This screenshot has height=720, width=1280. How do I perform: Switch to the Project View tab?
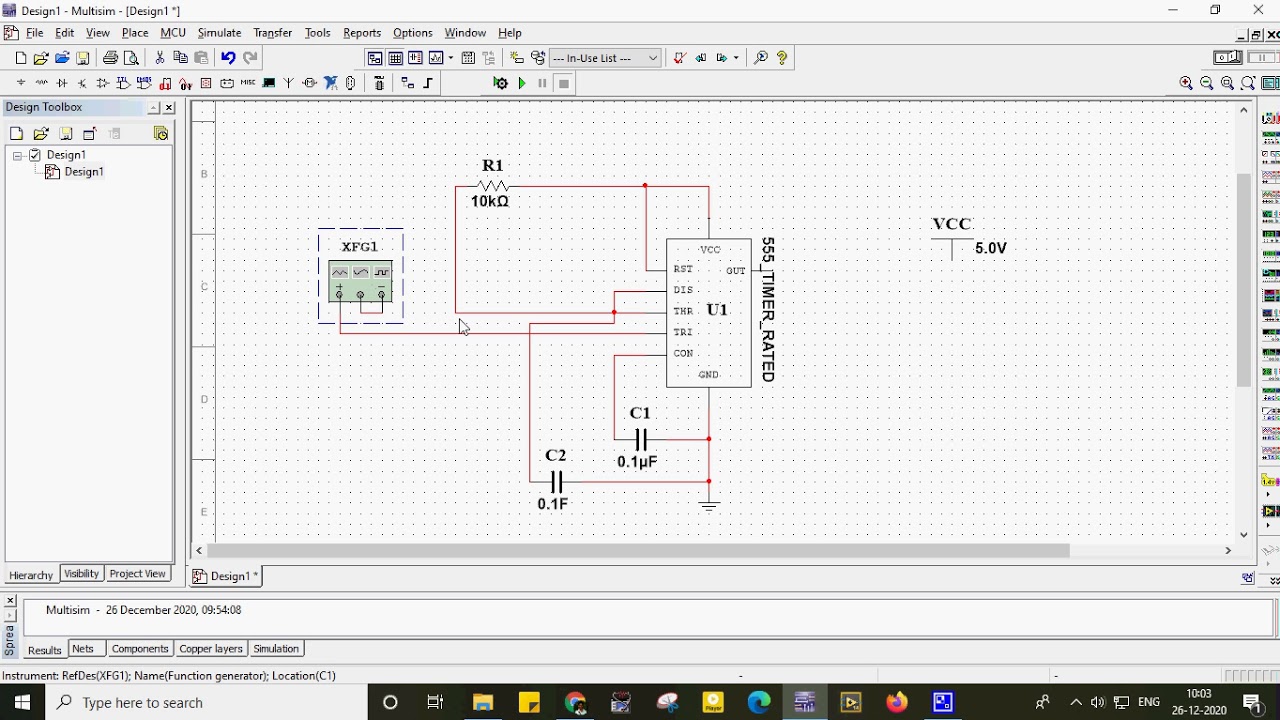click(137, 574)
